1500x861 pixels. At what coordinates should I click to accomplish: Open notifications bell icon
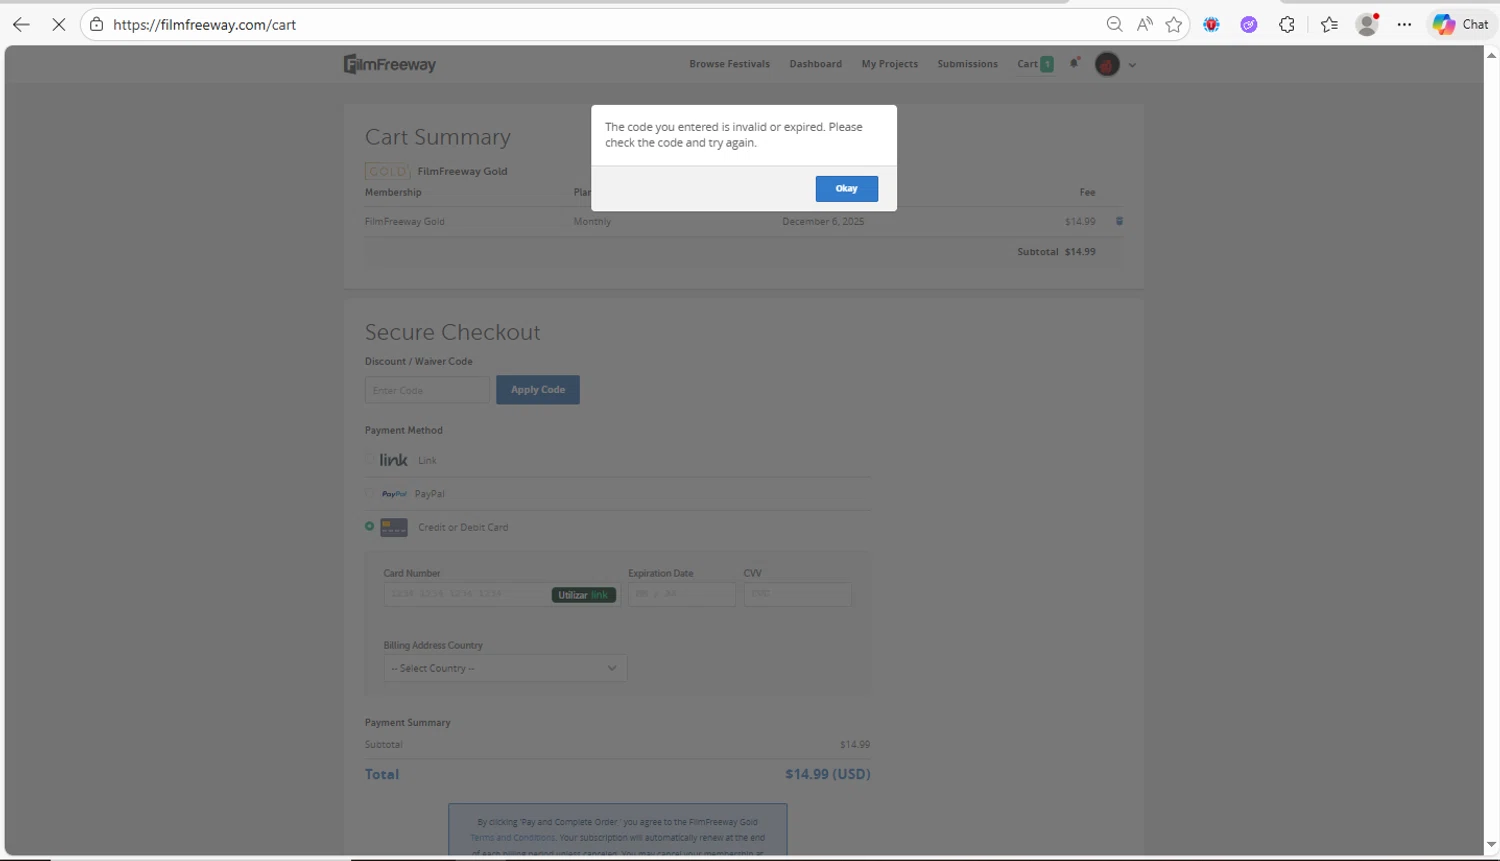(1074, 63)
